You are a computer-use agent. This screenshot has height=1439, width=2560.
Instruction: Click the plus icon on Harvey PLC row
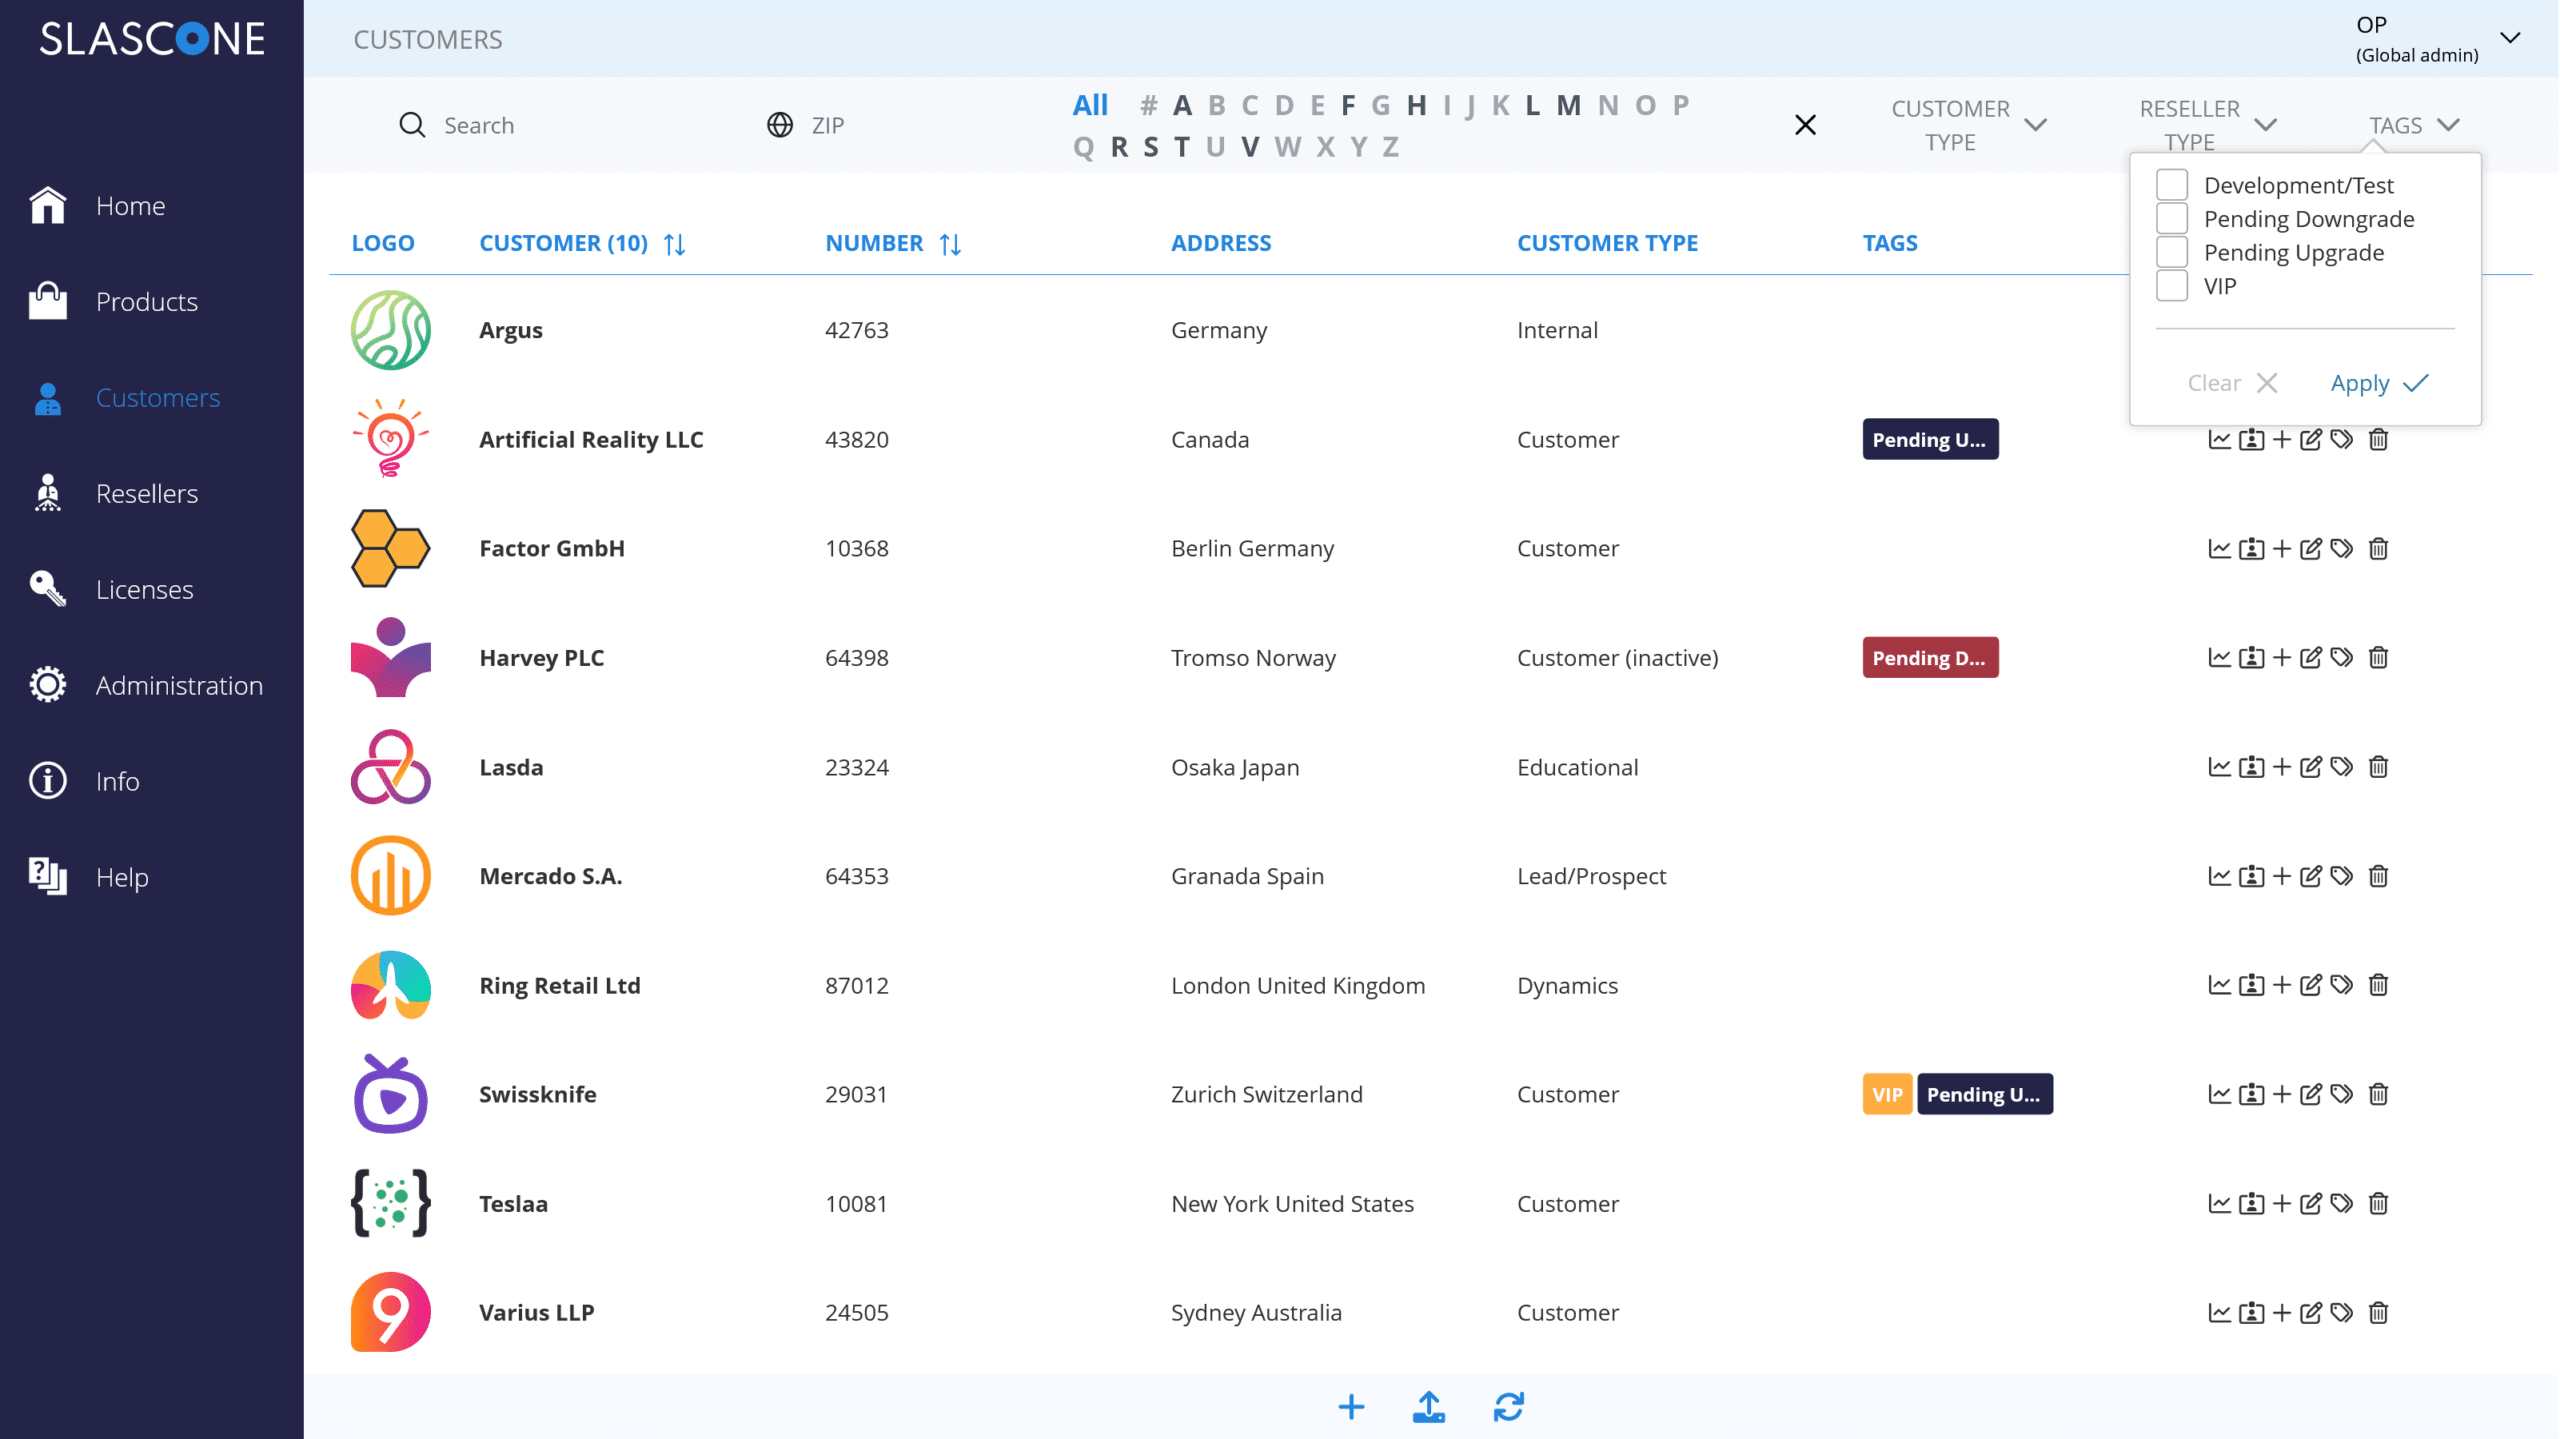point(2282,657)
